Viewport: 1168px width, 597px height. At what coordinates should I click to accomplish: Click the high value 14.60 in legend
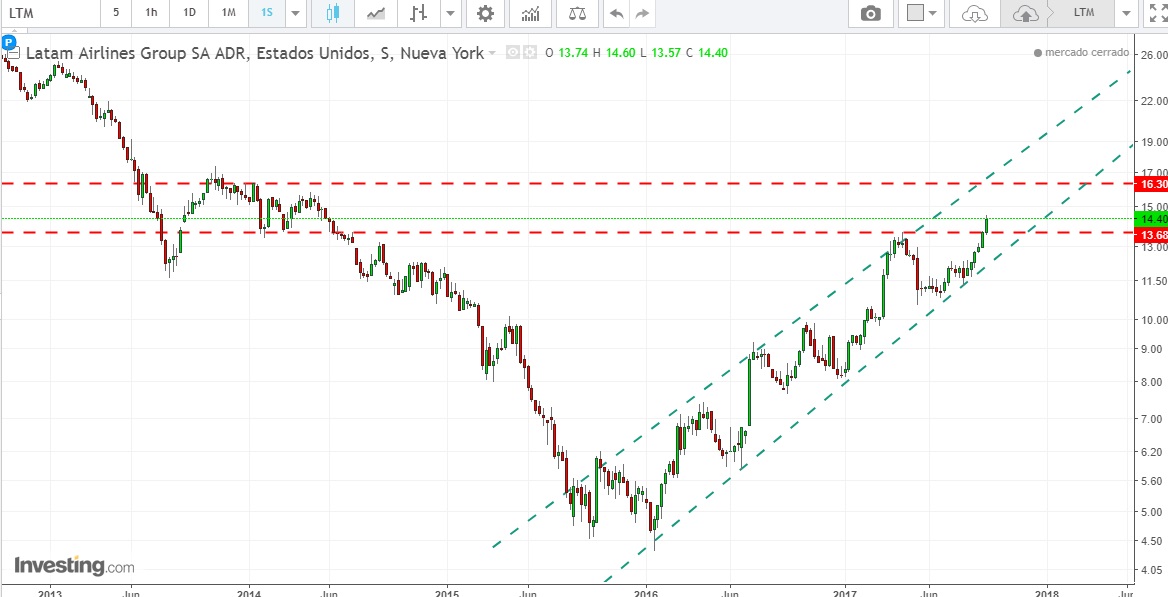[x=620, y=53]
